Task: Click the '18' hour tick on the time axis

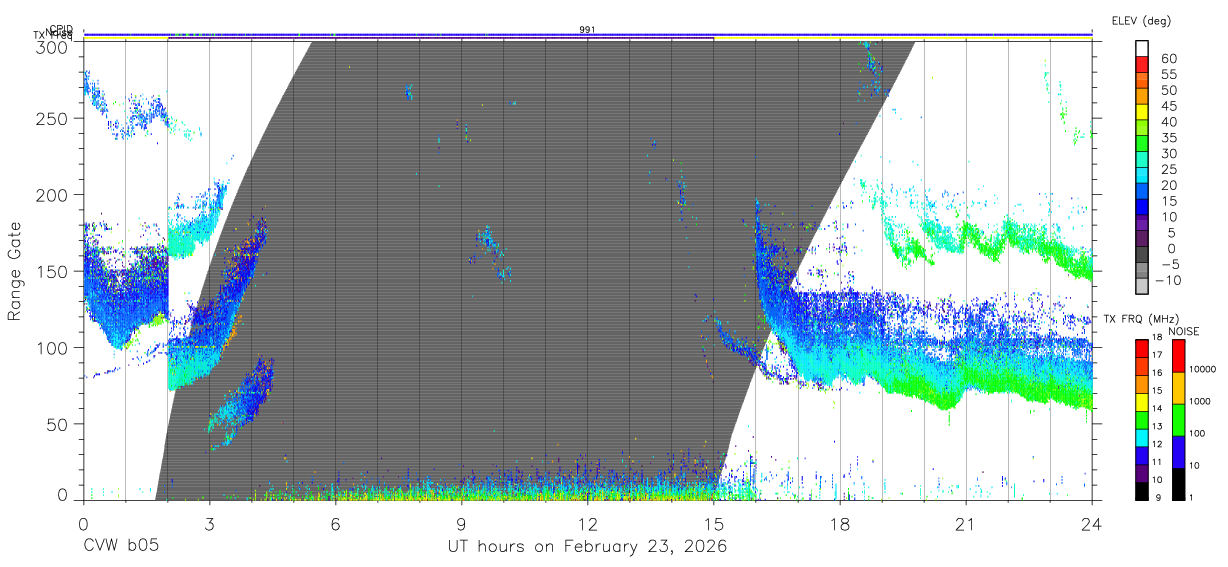Action: click(x=840, y=524)
